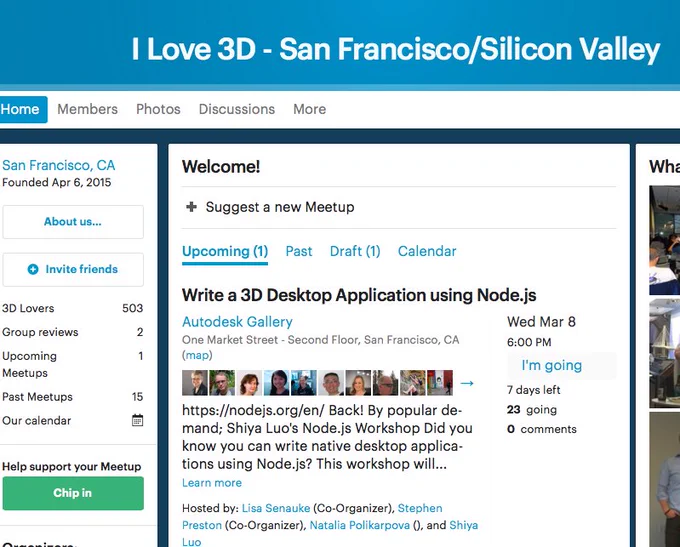
Task: Open the top photo in the right sidebar
Action: [664, 240]
